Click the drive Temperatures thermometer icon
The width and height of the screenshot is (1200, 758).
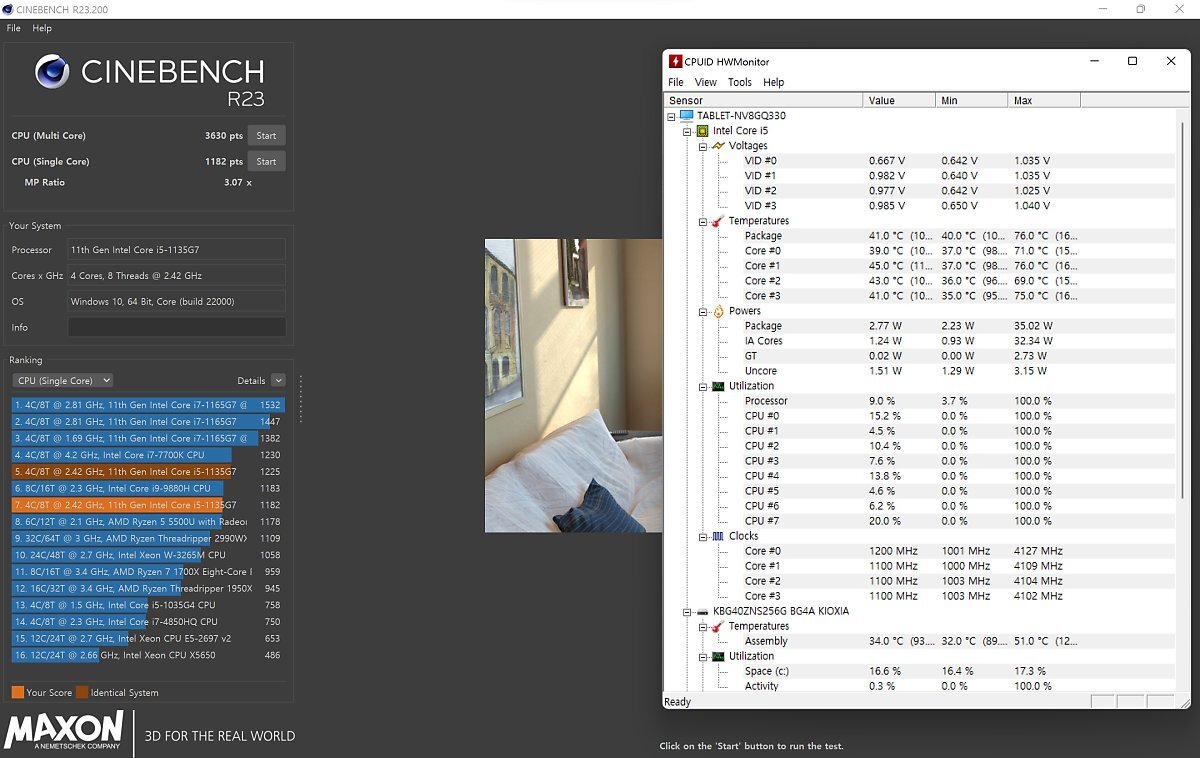tap(718, 626)
